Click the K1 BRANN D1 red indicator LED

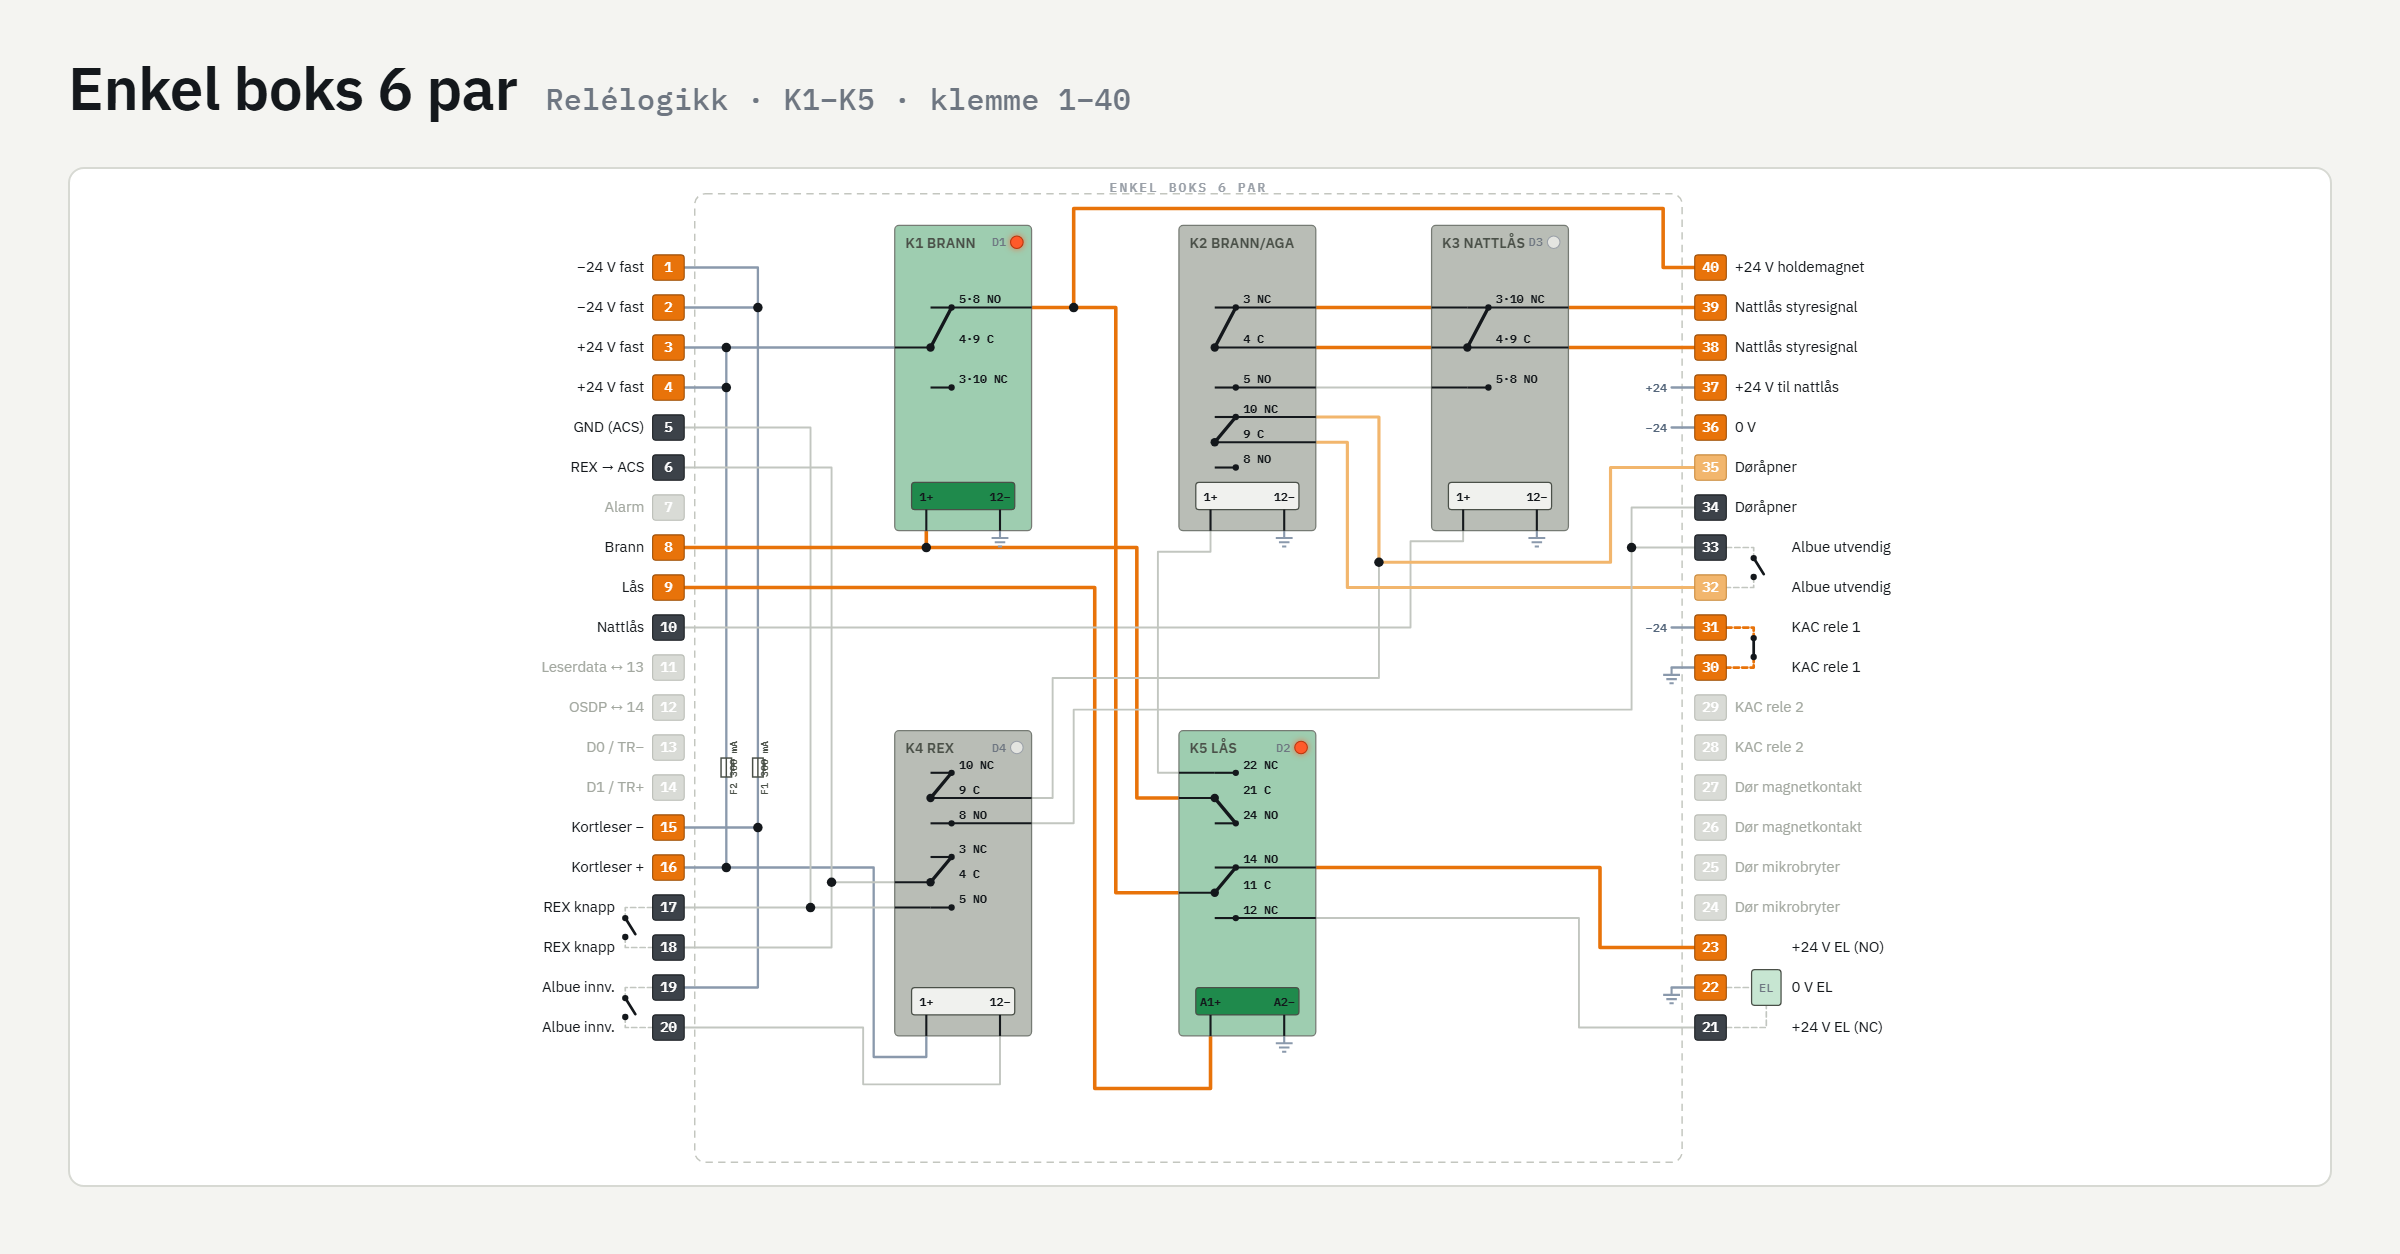[1017, 243]
